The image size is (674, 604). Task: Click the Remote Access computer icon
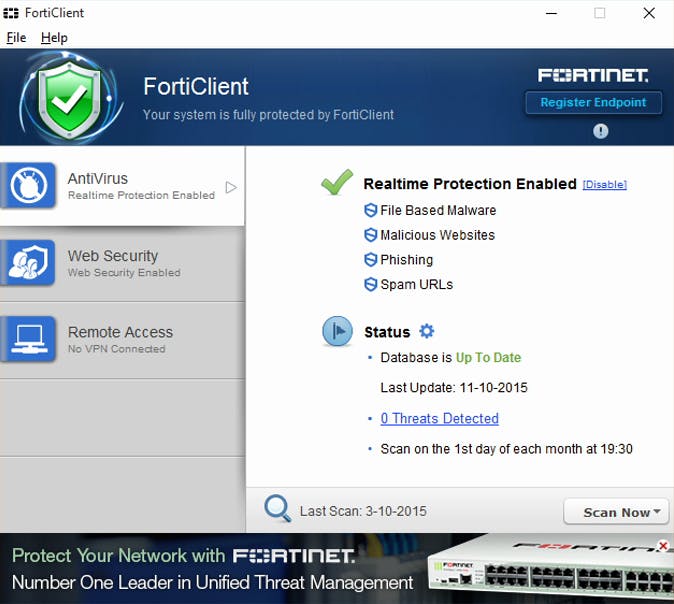28,339
